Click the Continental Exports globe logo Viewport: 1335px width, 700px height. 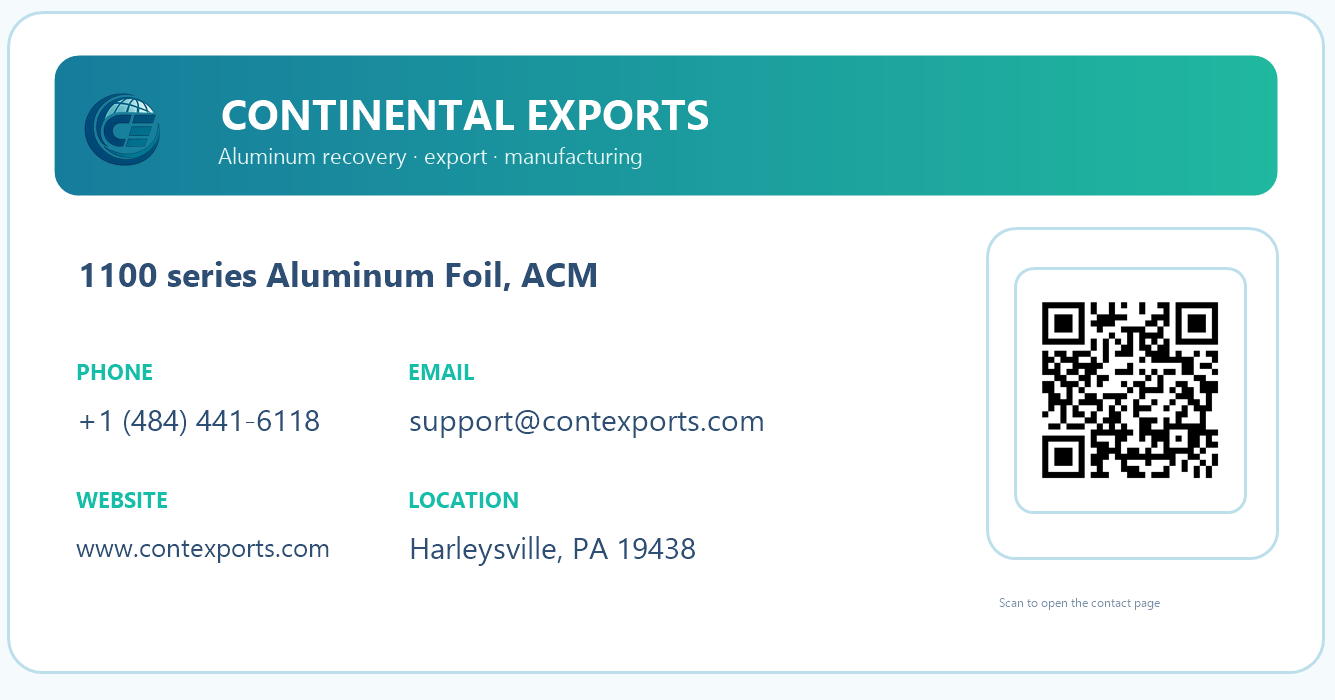click(122, 129)
